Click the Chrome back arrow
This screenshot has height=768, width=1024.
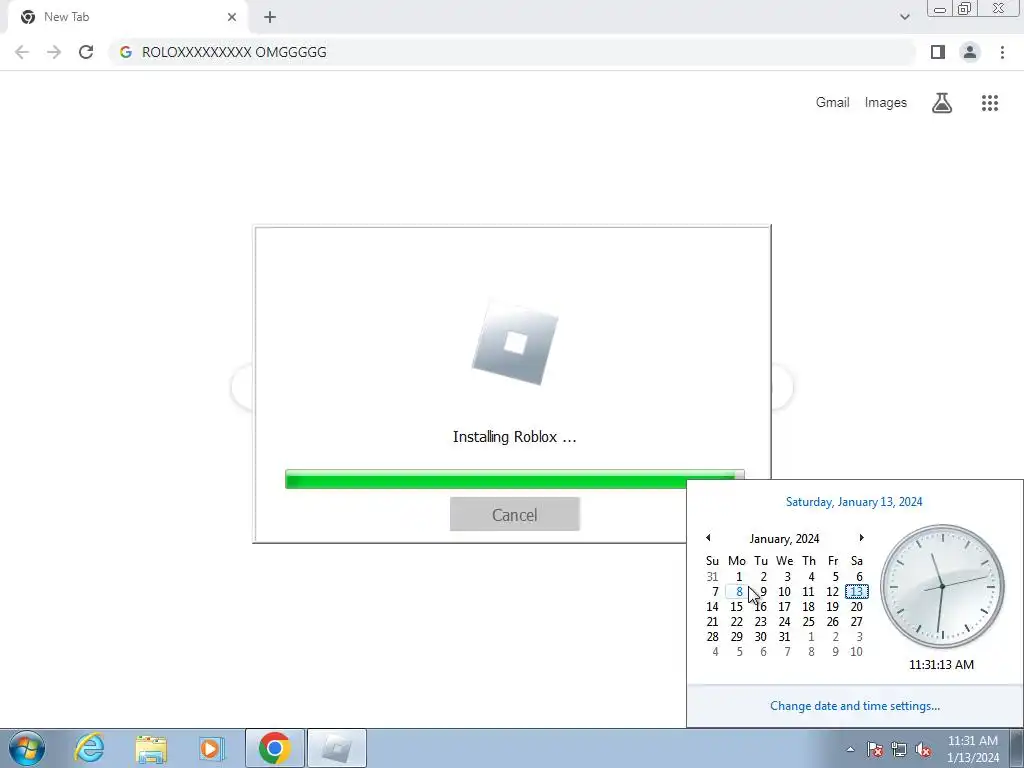point(22,52)
